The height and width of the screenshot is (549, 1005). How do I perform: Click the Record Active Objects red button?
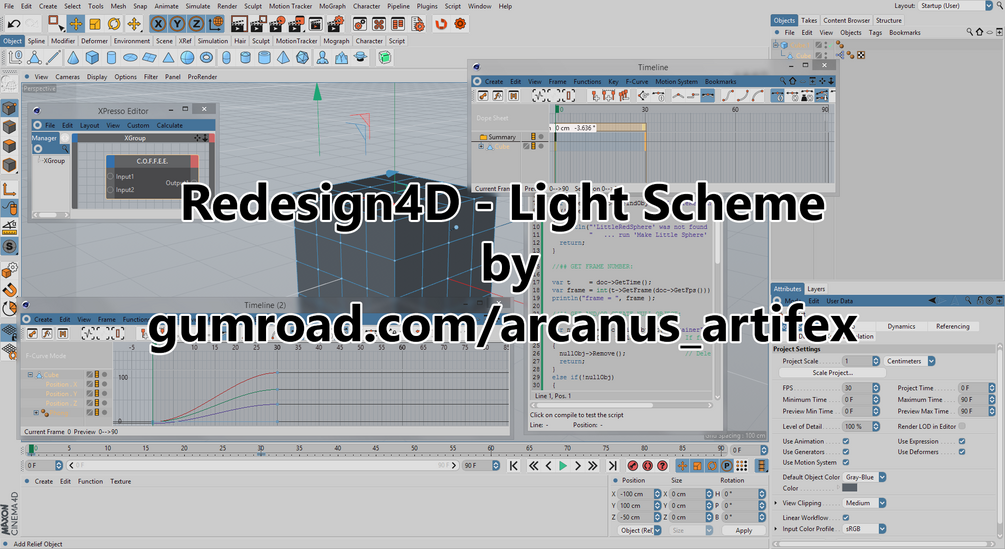[x=633, y=466]
